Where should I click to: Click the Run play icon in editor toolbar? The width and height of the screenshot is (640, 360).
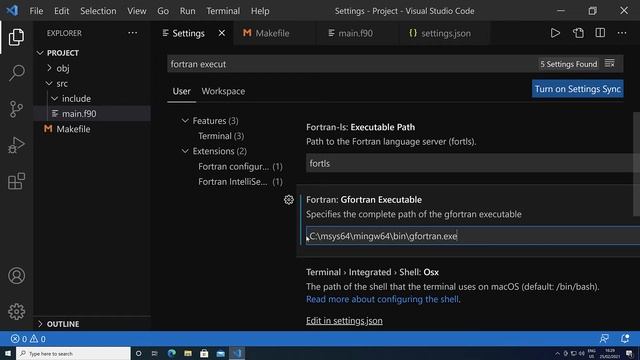(x=555, y=33)
